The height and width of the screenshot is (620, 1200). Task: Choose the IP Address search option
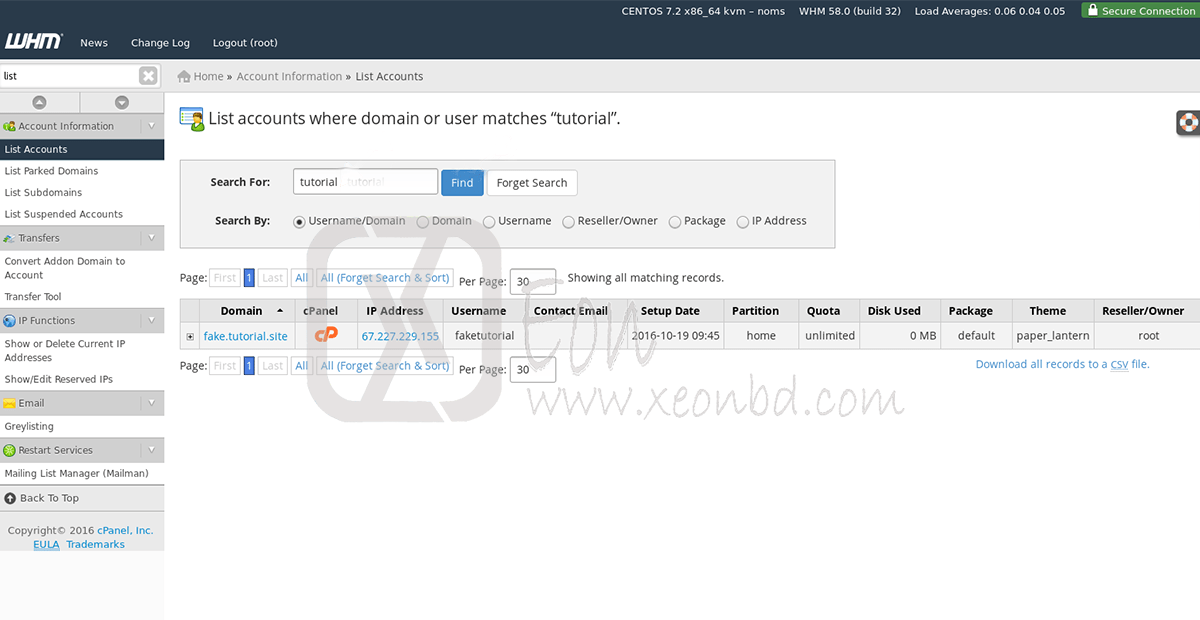pos(743,221)
